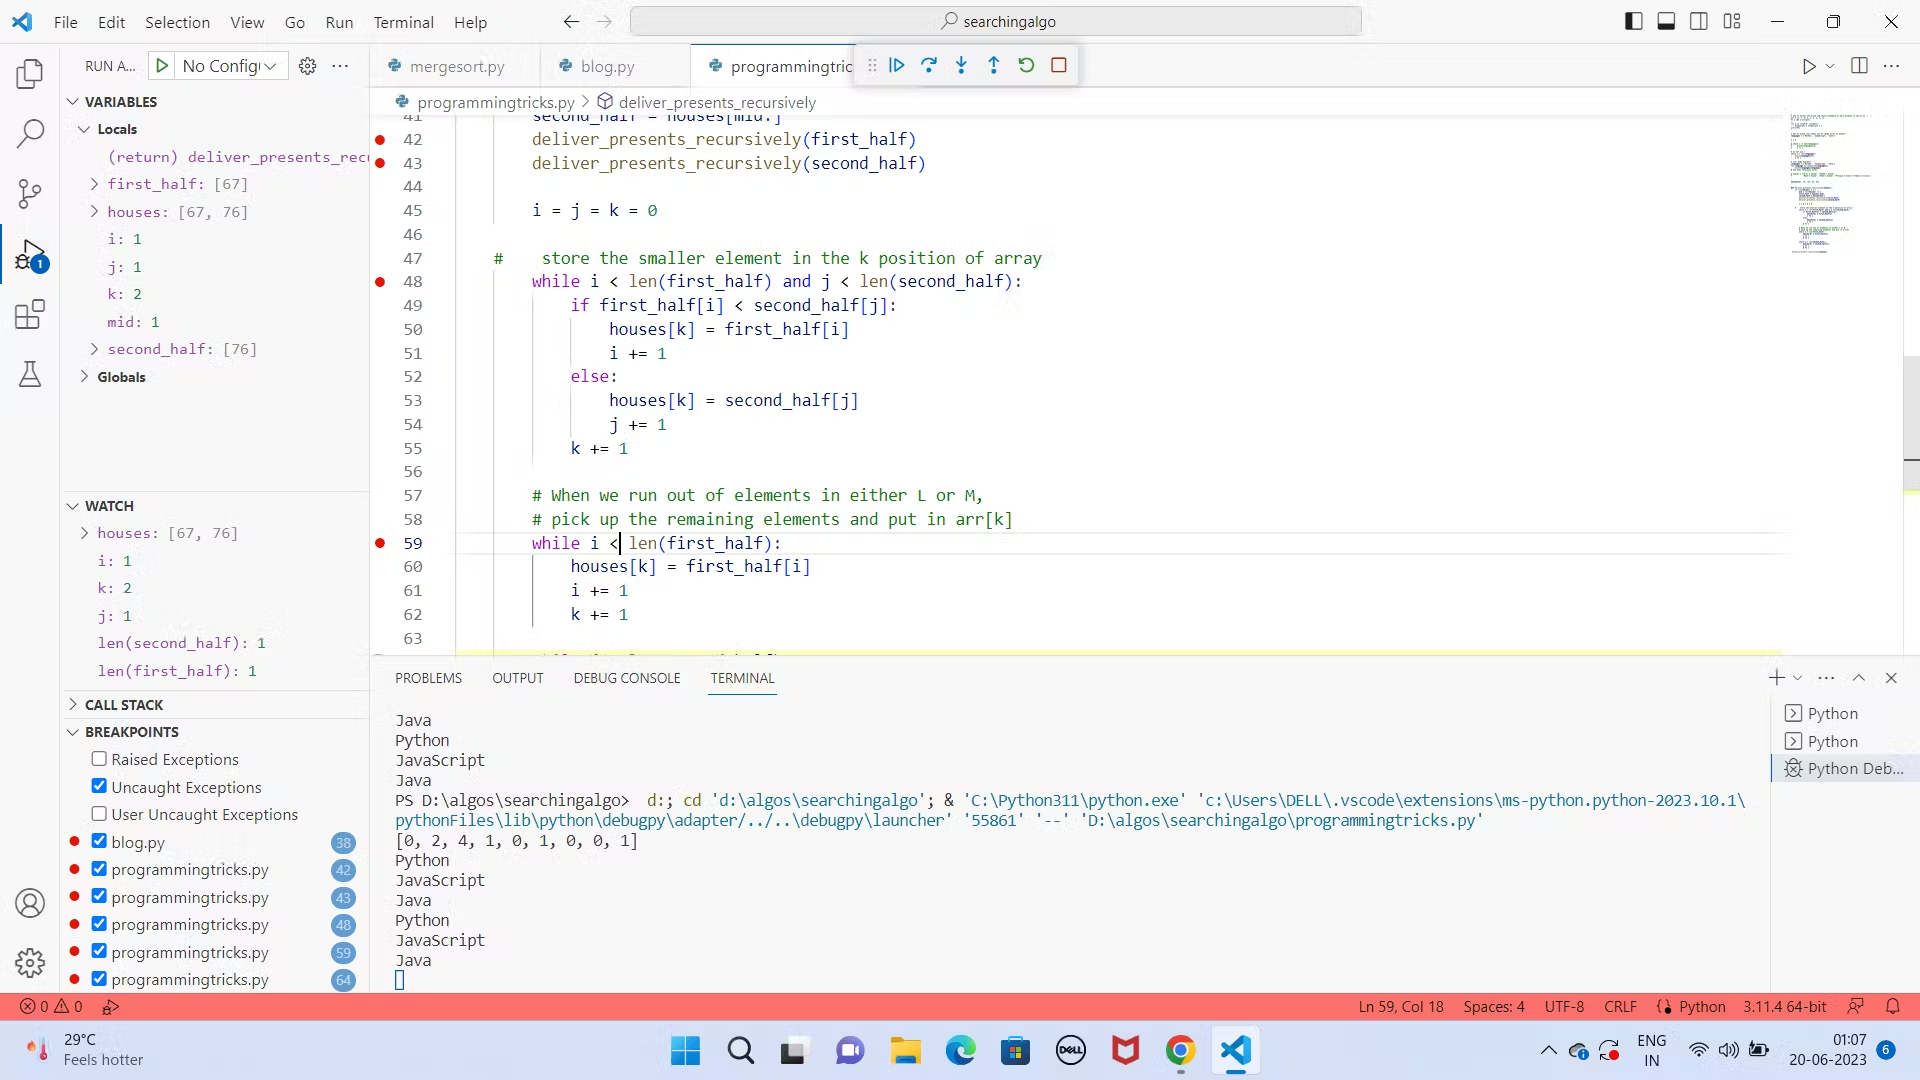
Task: Split the editor to the right
Action: pos(1859,66)
